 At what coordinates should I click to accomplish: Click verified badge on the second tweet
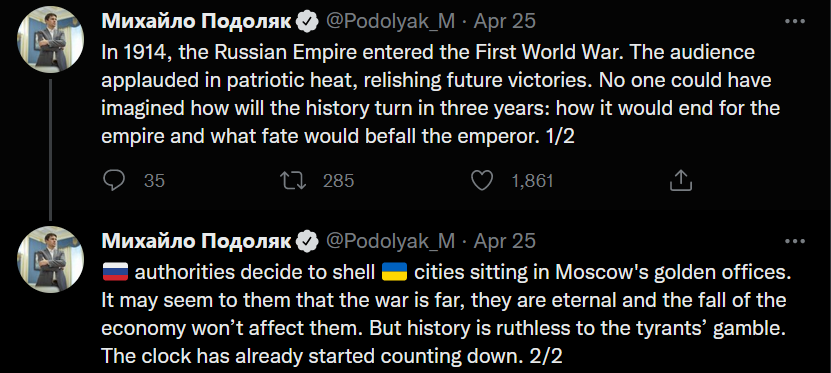click(x=309, y=242)
